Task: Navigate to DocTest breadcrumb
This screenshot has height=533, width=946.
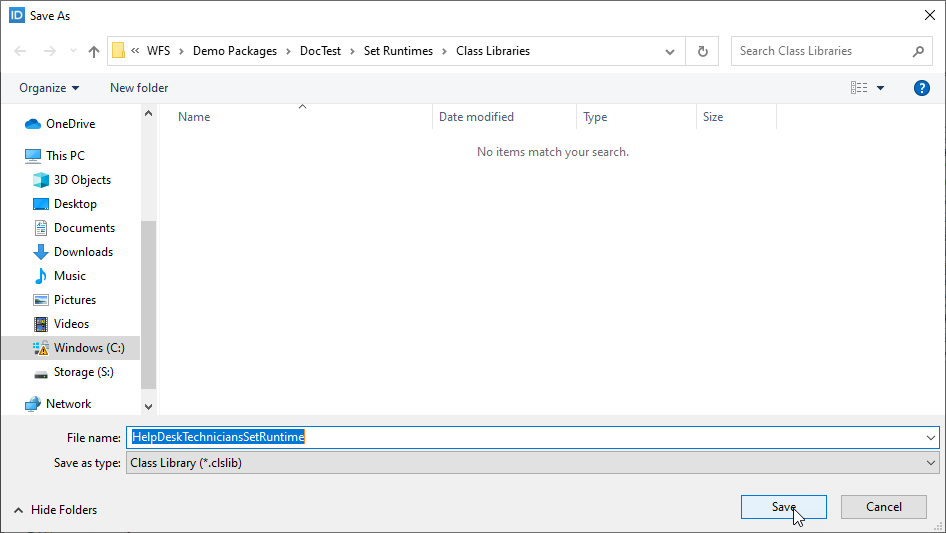Action: [x=320, y=51]
